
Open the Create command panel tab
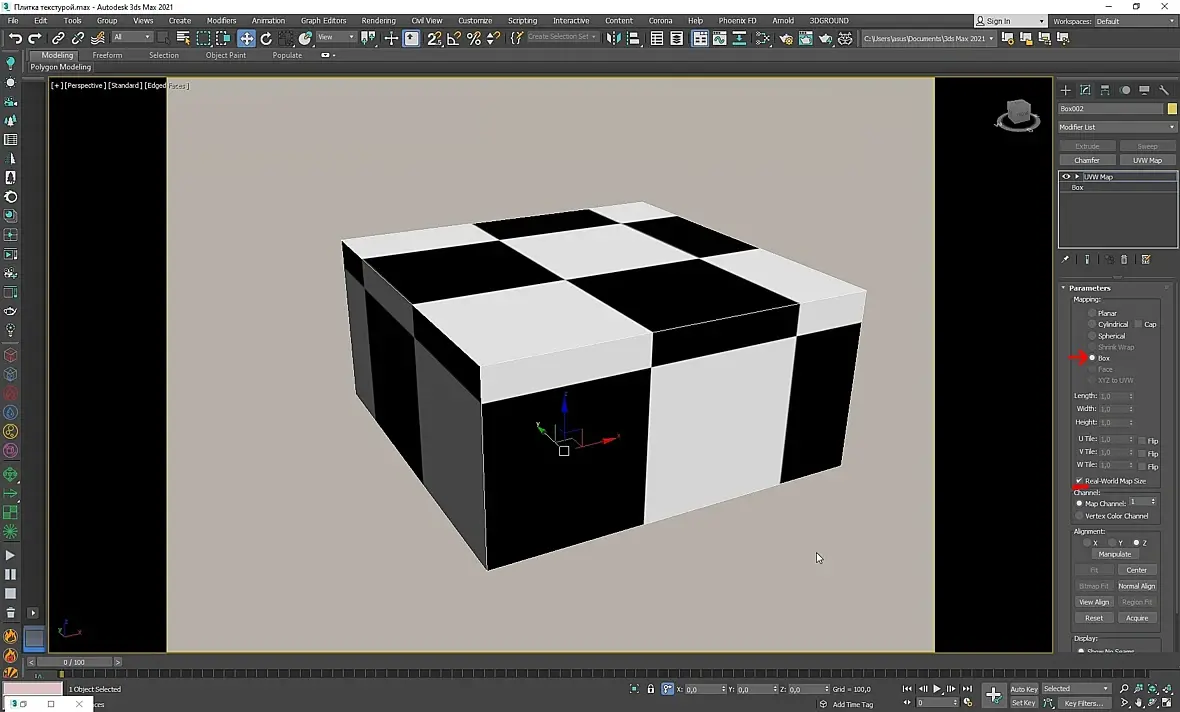[x=1066, y=90]
